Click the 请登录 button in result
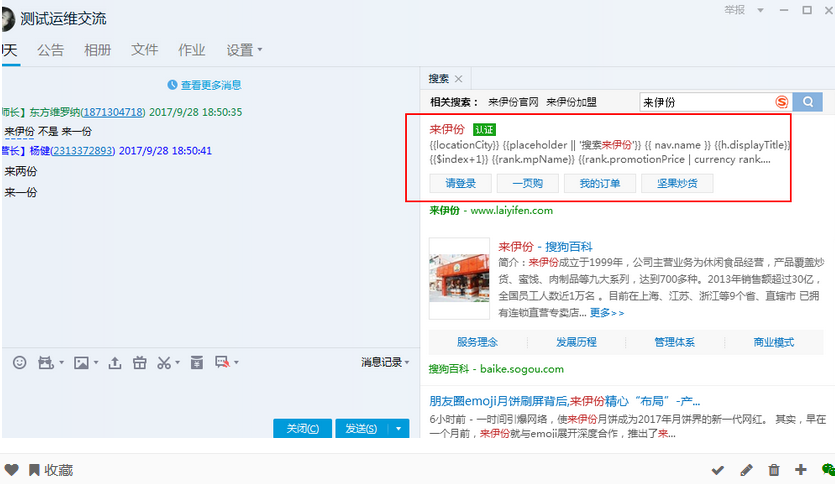This screenshot has height=484, width=835. click(x=461, y=183)
